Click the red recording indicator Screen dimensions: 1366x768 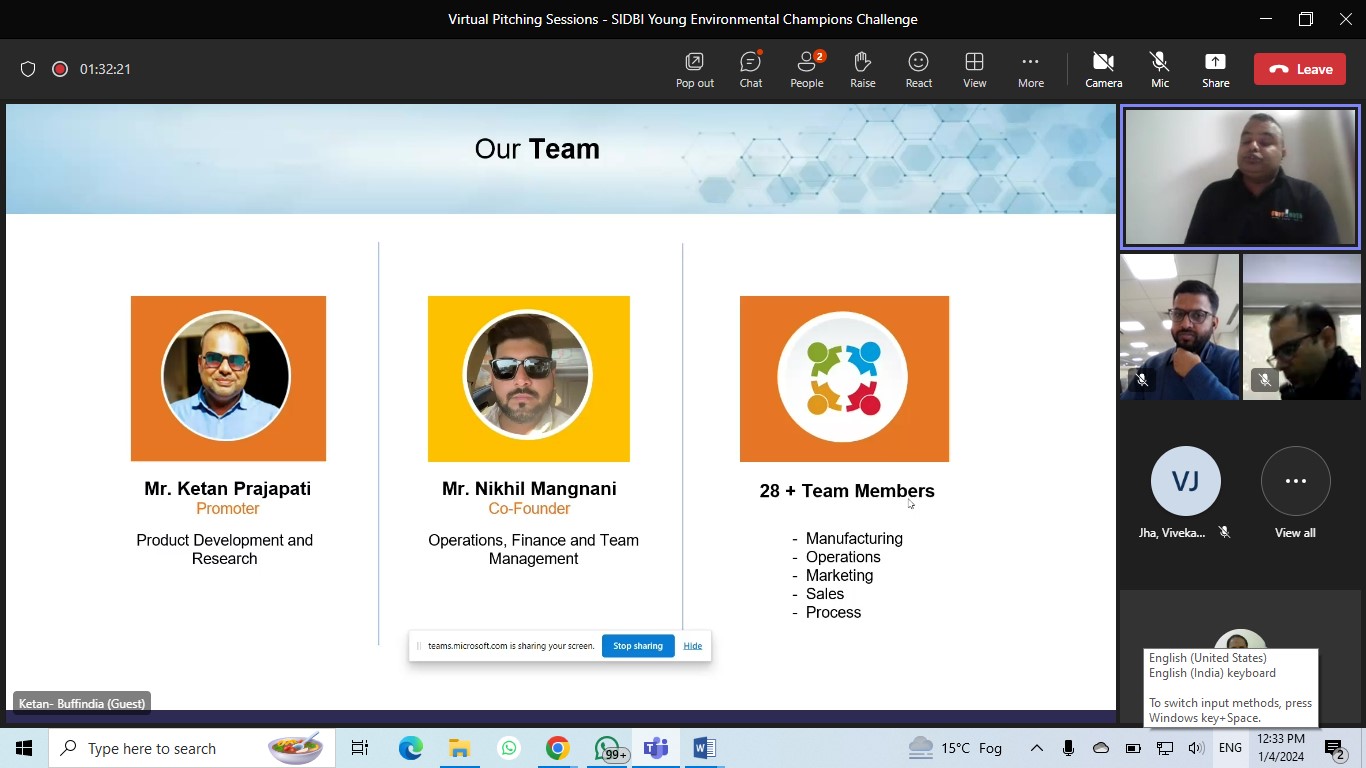coord(60,69)
